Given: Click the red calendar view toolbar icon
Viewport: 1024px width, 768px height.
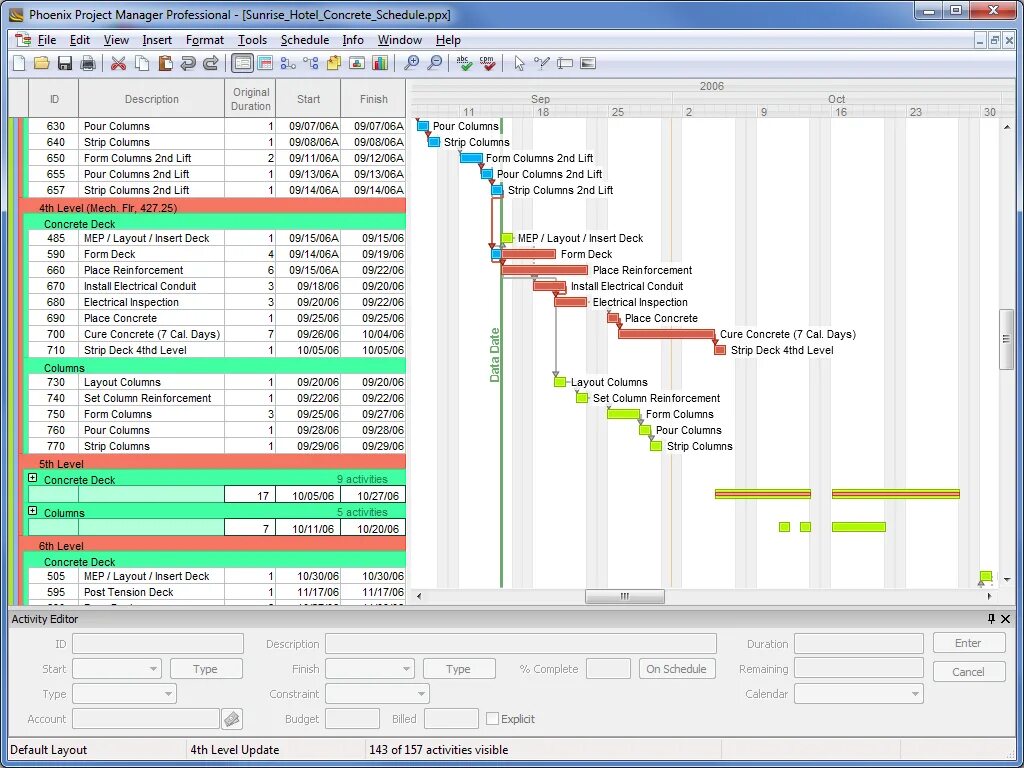Looking at the screenshot, I should click(x=265, y=63).
